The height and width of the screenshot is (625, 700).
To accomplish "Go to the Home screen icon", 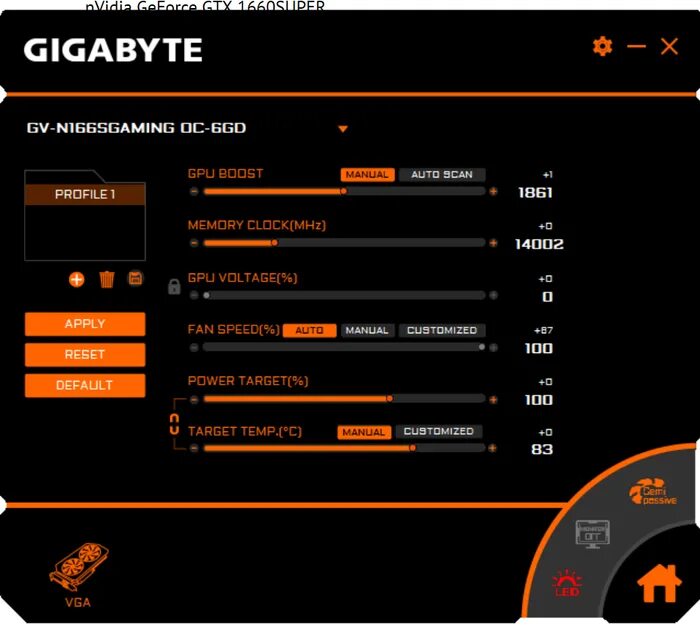I will (x=659, y=583).
